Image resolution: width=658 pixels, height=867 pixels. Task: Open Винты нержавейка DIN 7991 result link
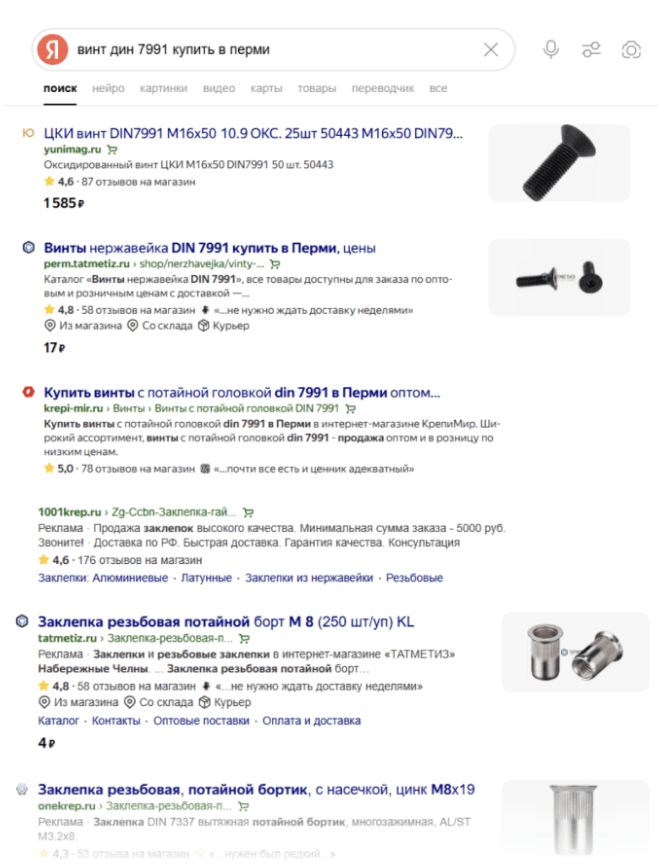point(210,248)
